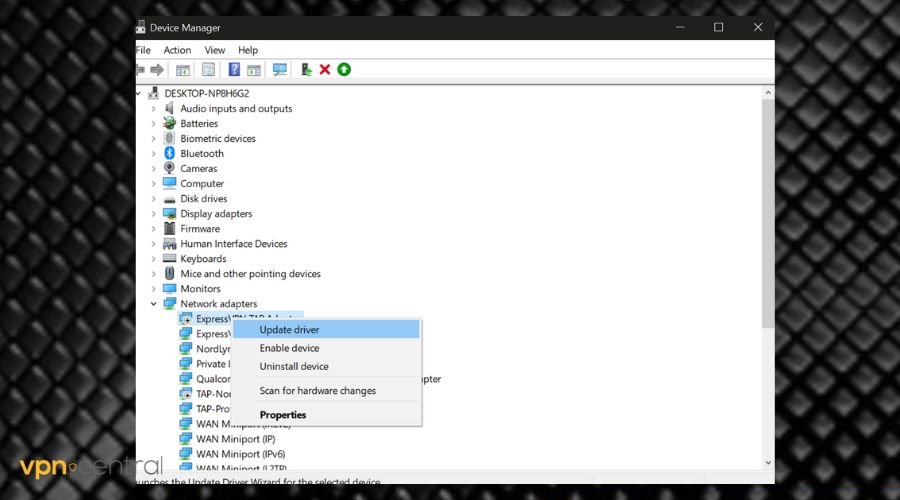Click the Forward arrow toolbar icon

(x=157, y=70)
